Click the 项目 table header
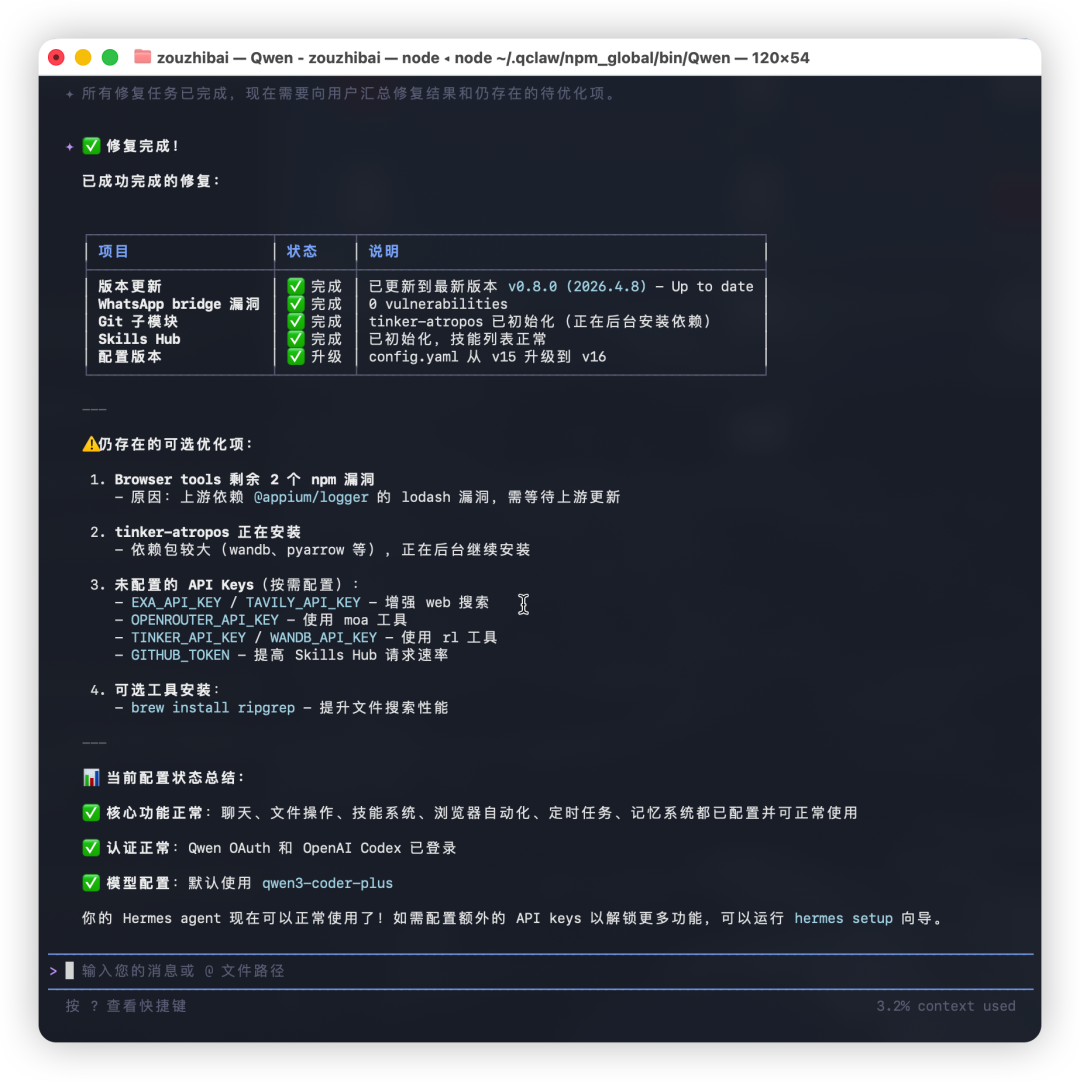1080x1081 pixels. point(113,251)
